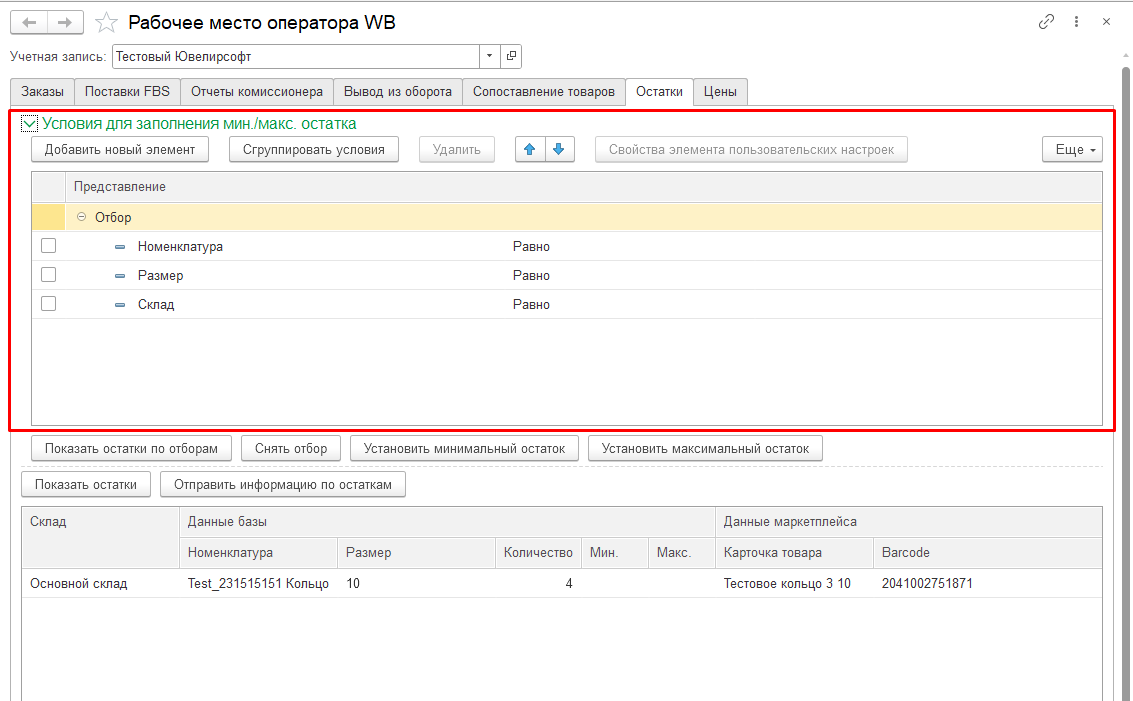Add page to favorites with star icon

(x=106, y=22)
